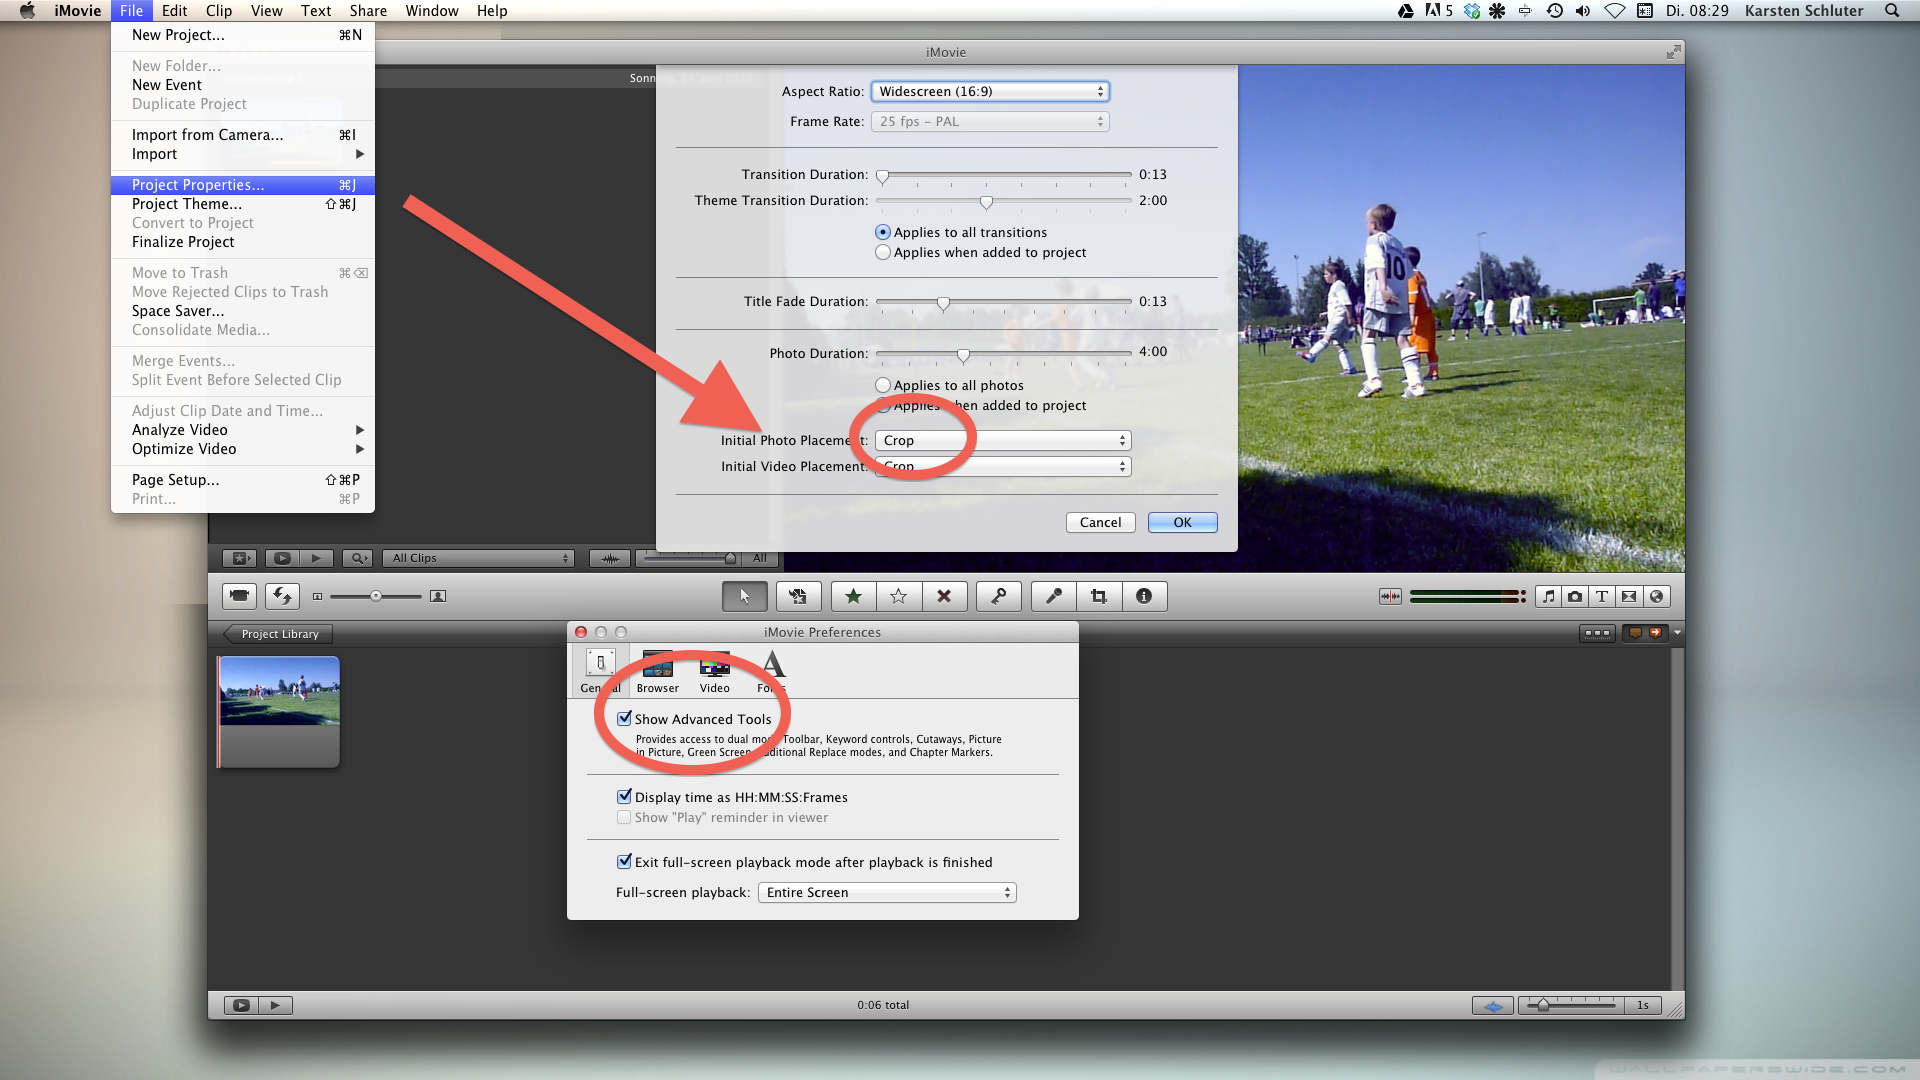Select Applies to all photos radio button

point(883,385)
